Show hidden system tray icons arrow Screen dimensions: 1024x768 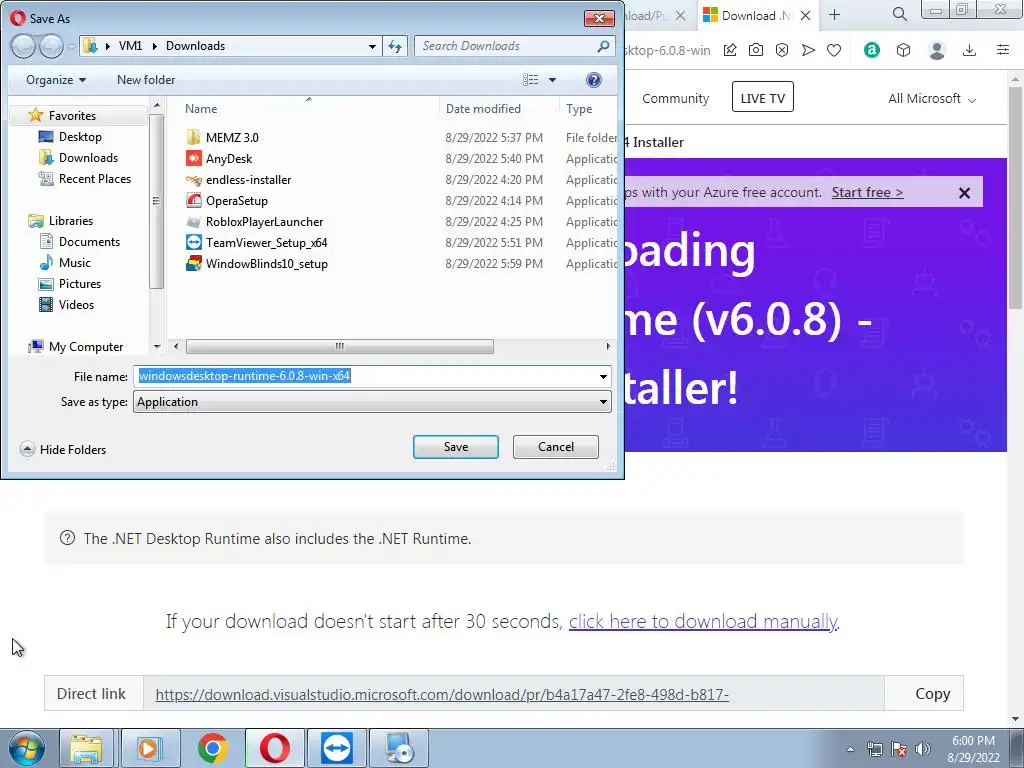click(x=850, y=749)
